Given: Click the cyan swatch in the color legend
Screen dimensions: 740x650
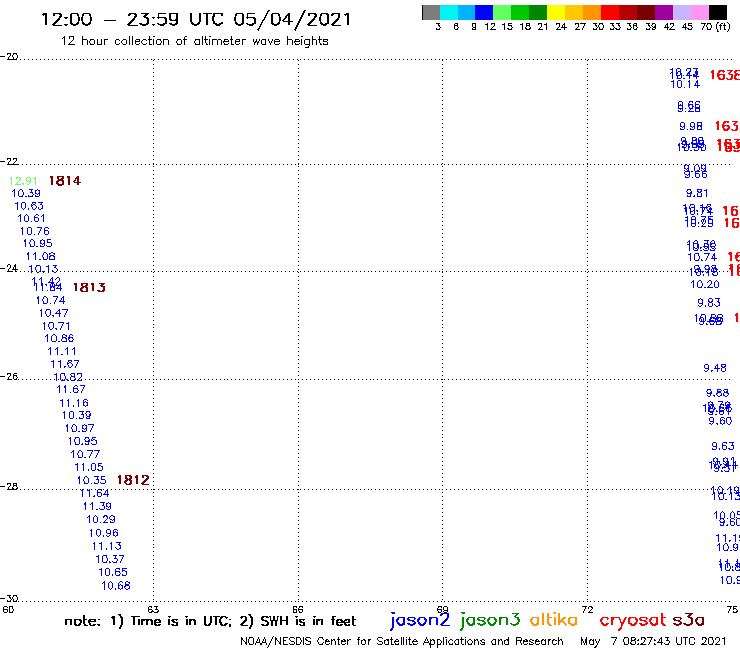Looking at the screenshot, I should [449, 12].
